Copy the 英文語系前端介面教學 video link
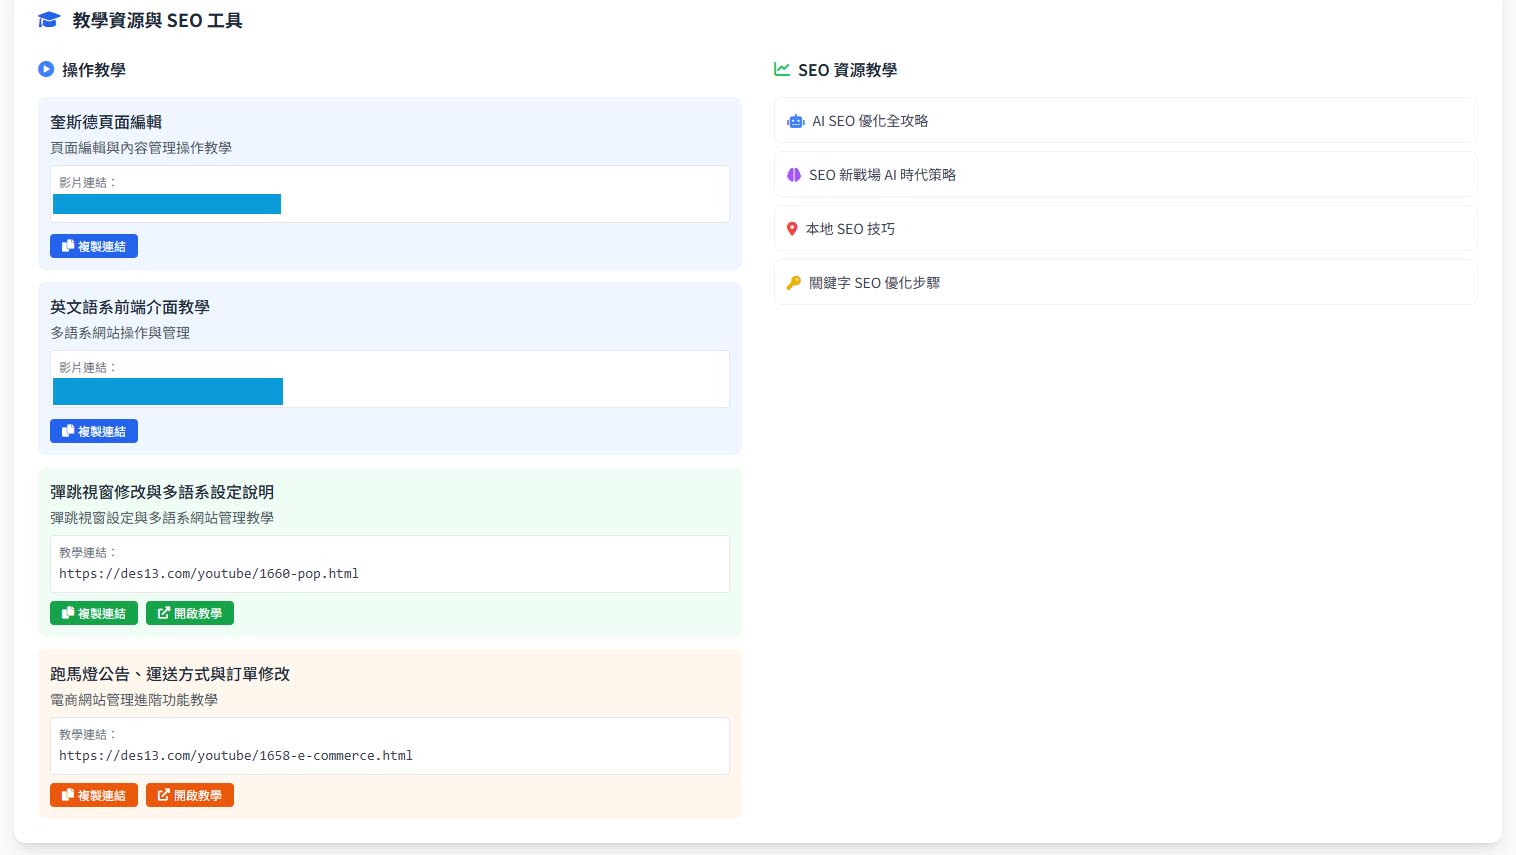 (94, 431)
